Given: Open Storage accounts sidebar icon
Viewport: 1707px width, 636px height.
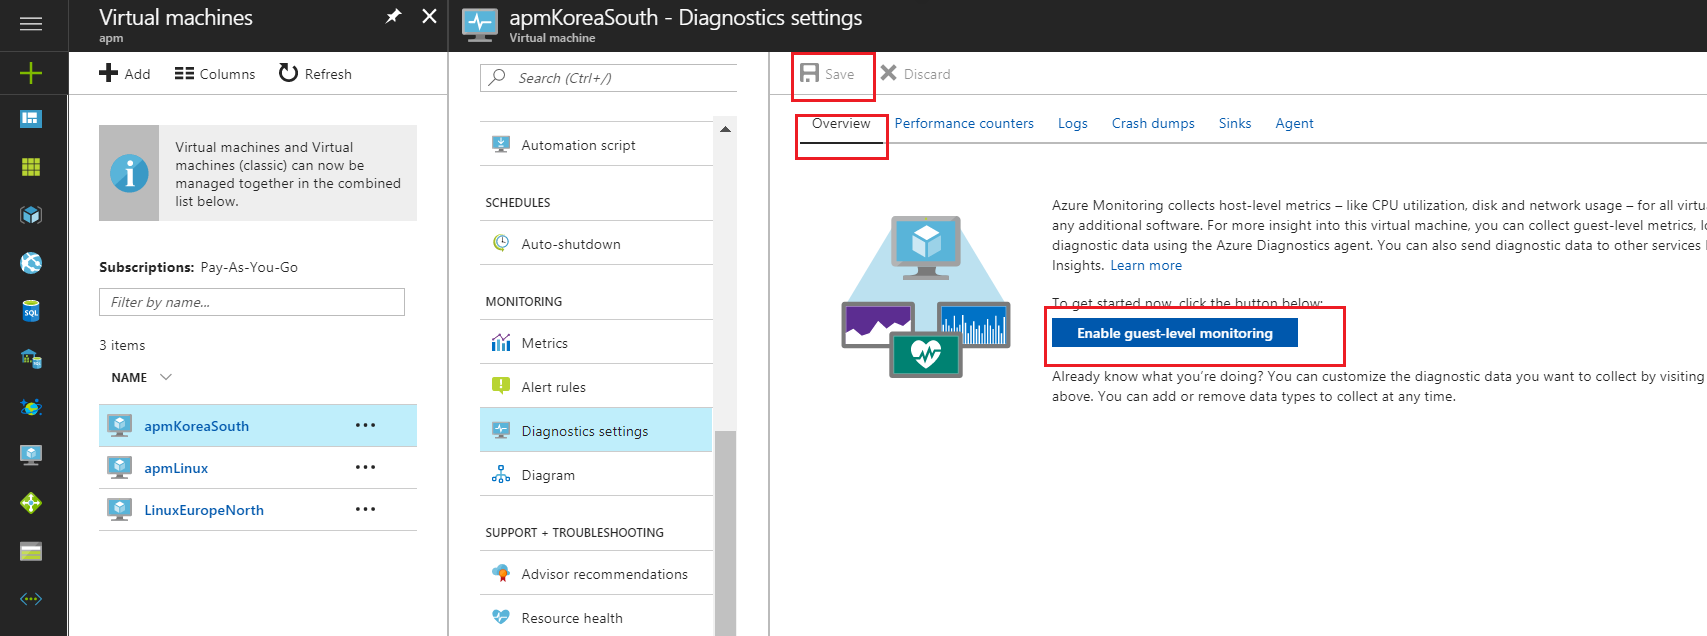Looking at the screenshot, I should click(31, 551).
